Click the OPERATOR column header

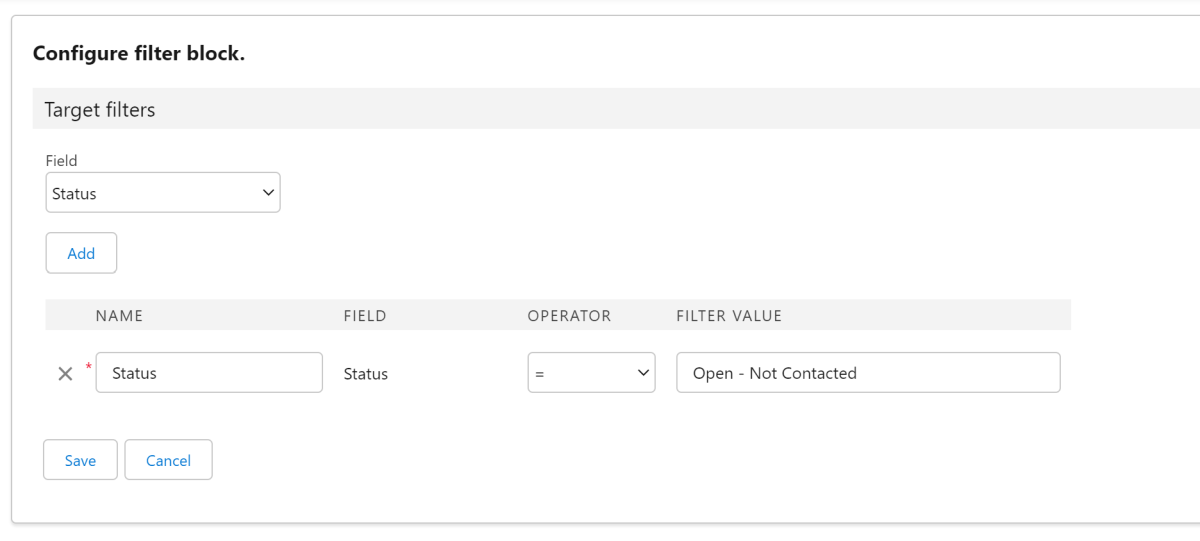click(569, 316)
